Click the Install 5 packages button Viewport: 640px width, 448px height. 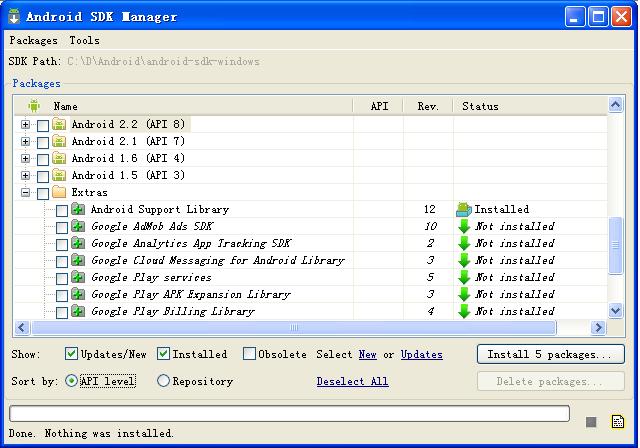[x=551, y=354]
